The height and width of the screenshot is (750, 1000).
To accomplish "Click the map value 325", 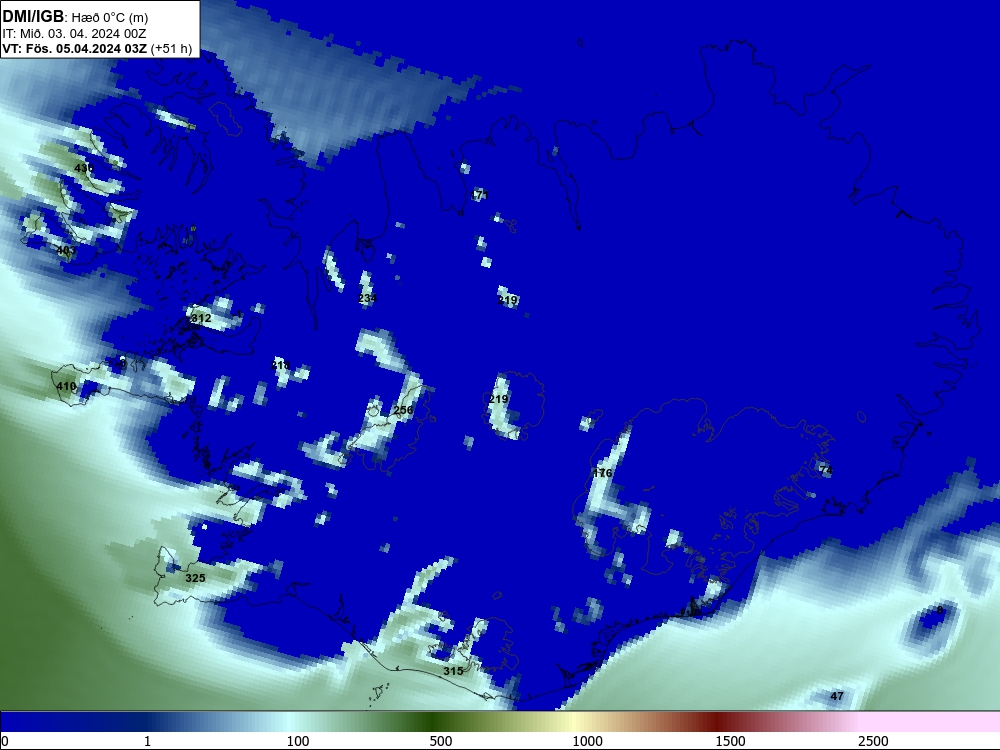I will tap(195, 578).
